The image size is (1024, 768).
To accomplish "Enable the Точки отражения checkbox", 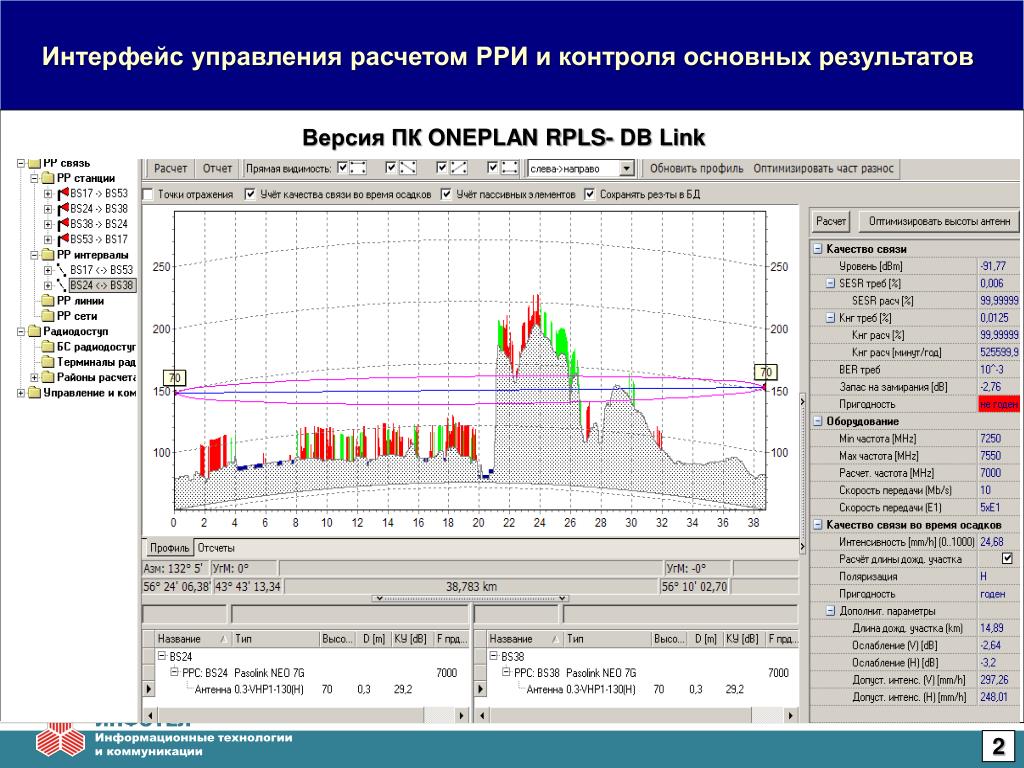I will tap(148, 195).
